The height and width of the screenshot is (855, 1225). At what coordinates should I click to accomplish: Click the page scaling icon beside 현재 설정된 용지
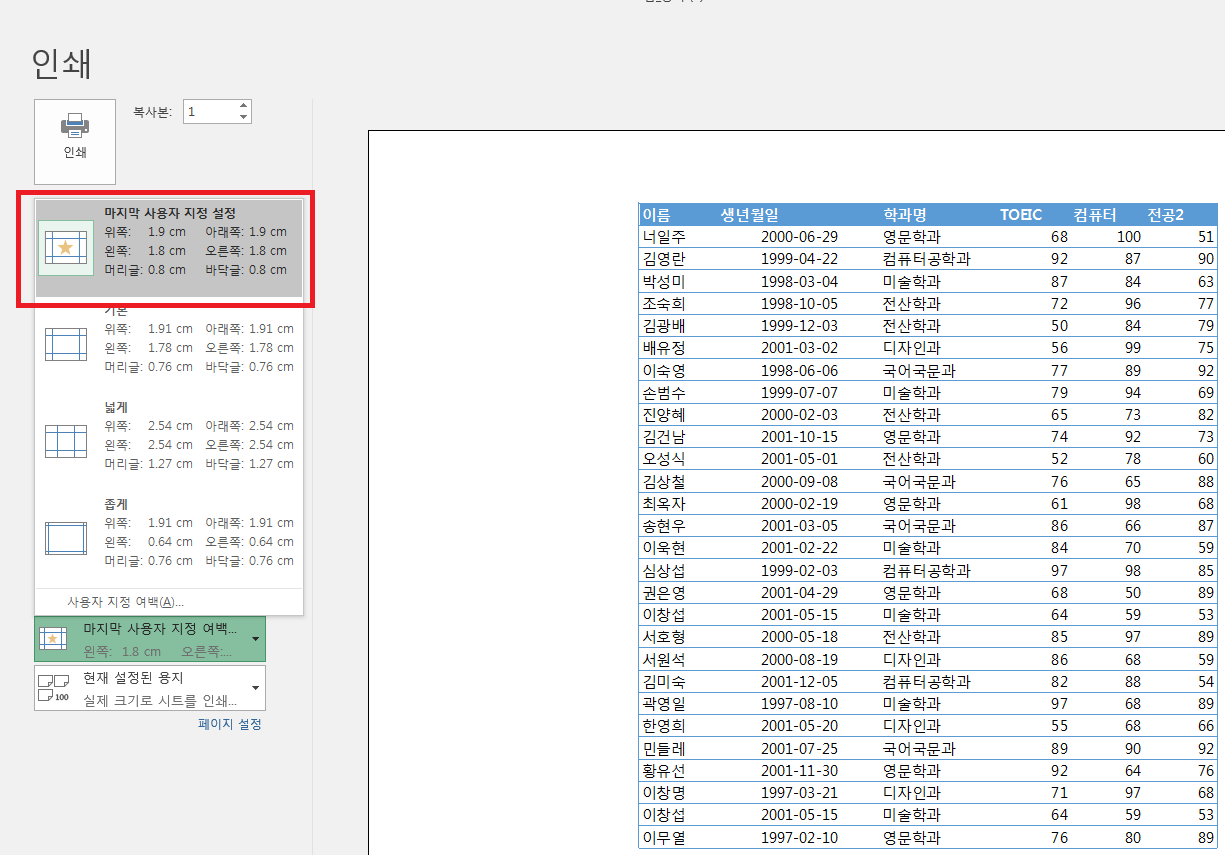(x=54, y=688)
